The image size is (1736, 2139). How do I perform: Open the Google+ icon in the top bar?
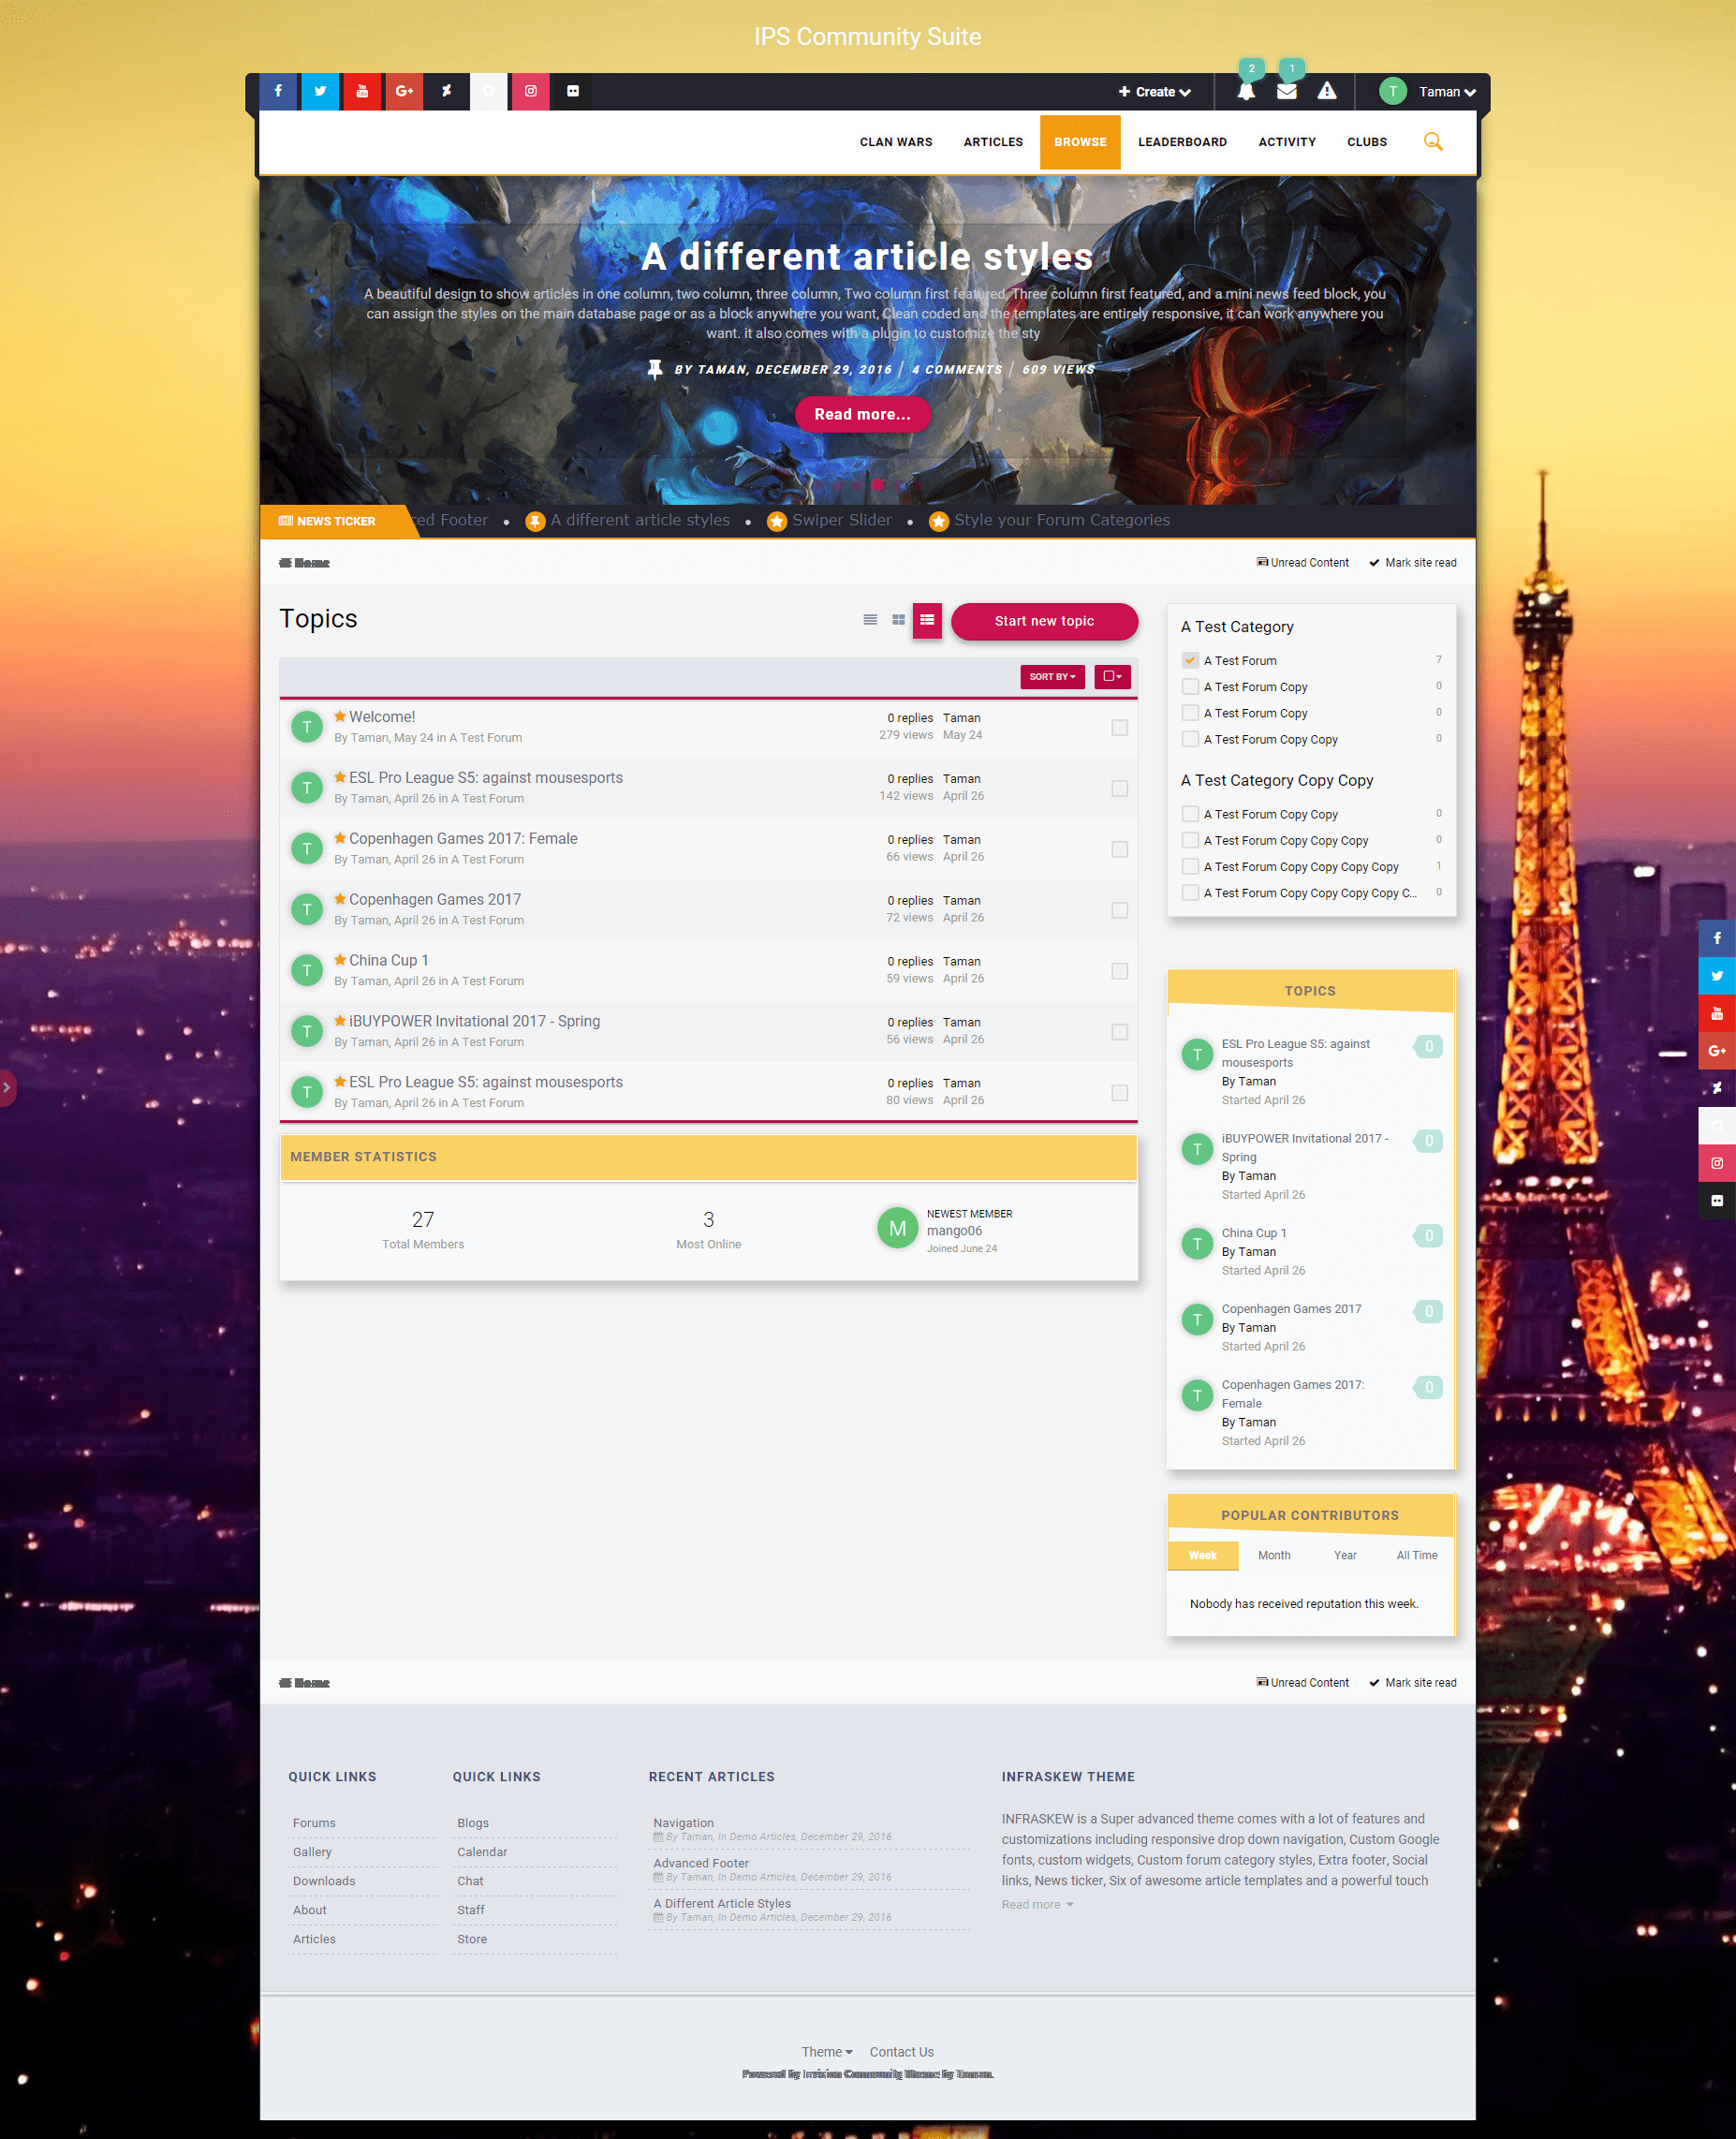pyautogui.click(x=404, y=91)
